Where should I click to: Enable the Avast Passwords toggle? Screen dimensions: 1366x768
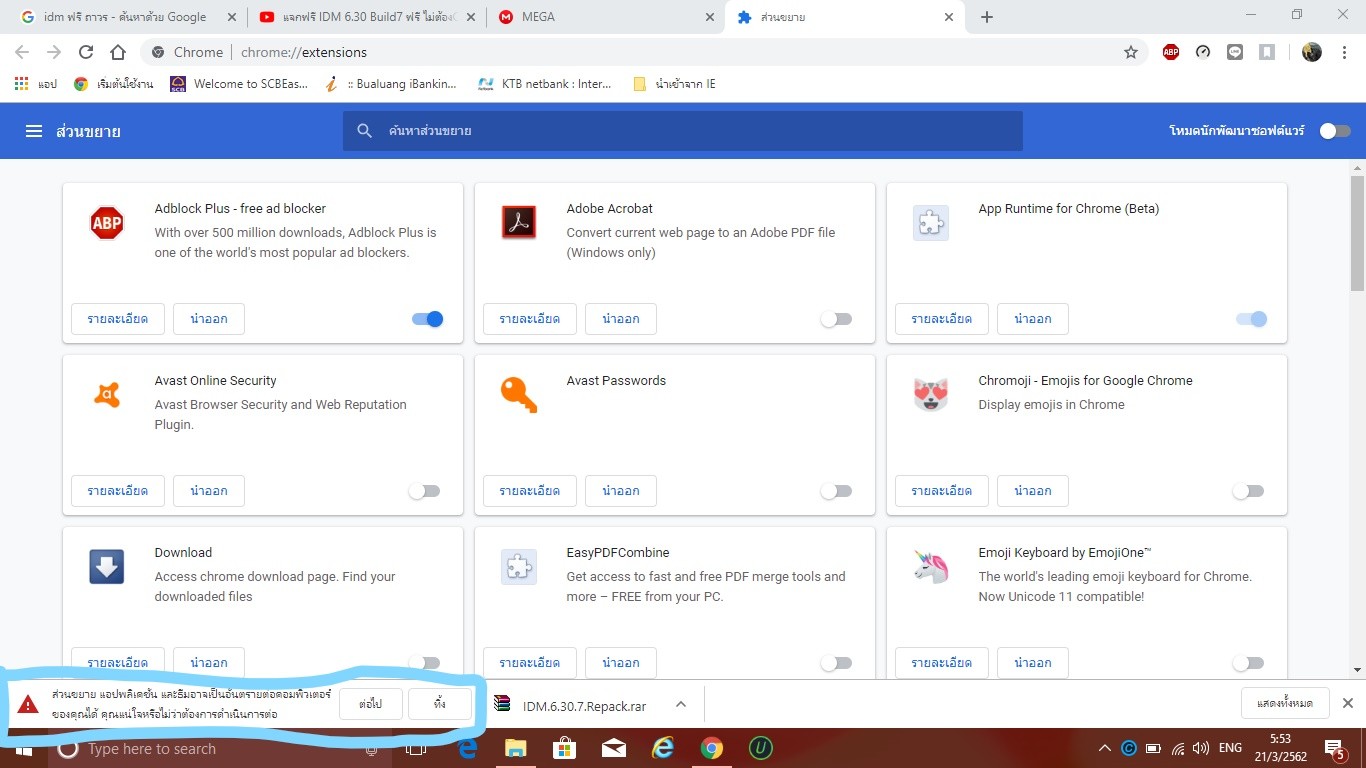coord(836,491)
